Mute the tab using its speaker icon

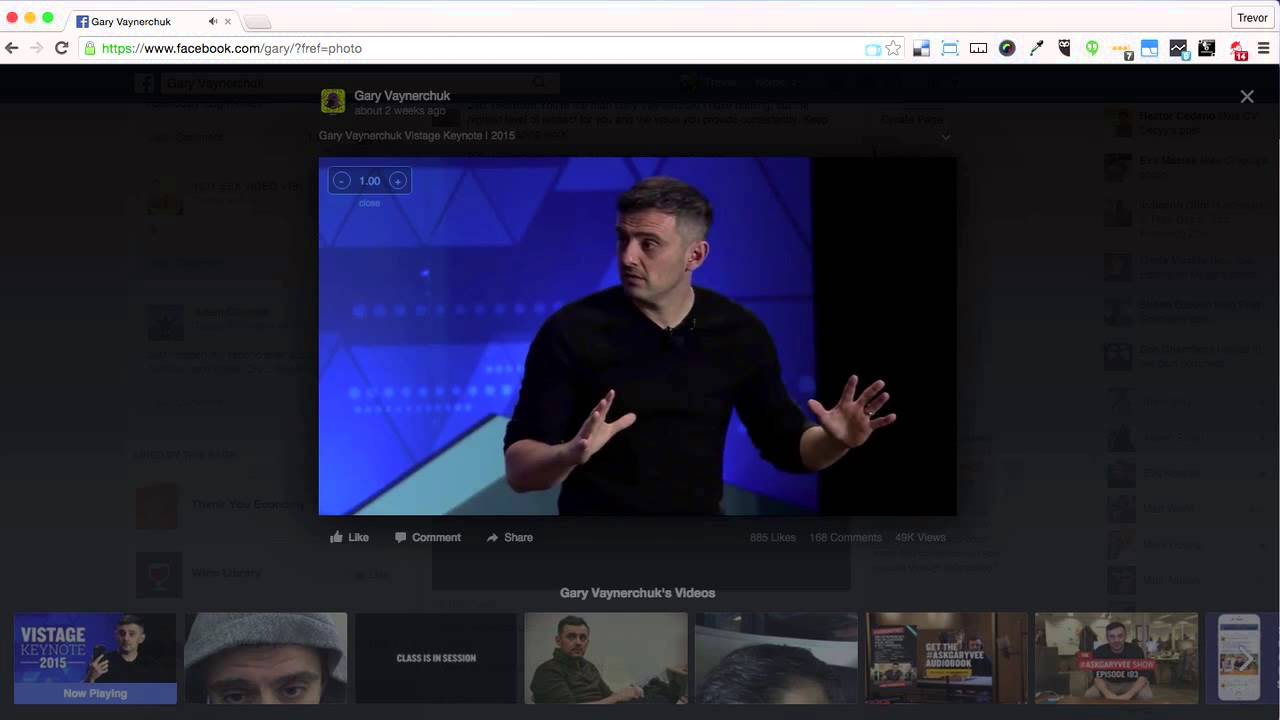[213, 21]
